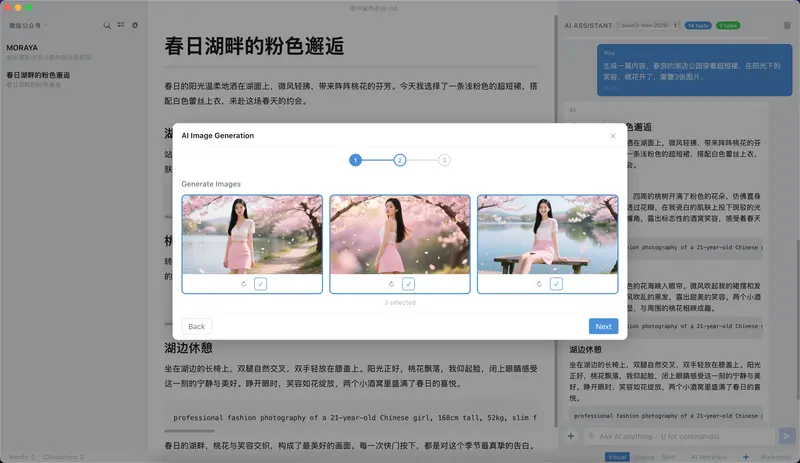
Task: Close the AI Image Generation dialog
Action: [x=613, y=136]
